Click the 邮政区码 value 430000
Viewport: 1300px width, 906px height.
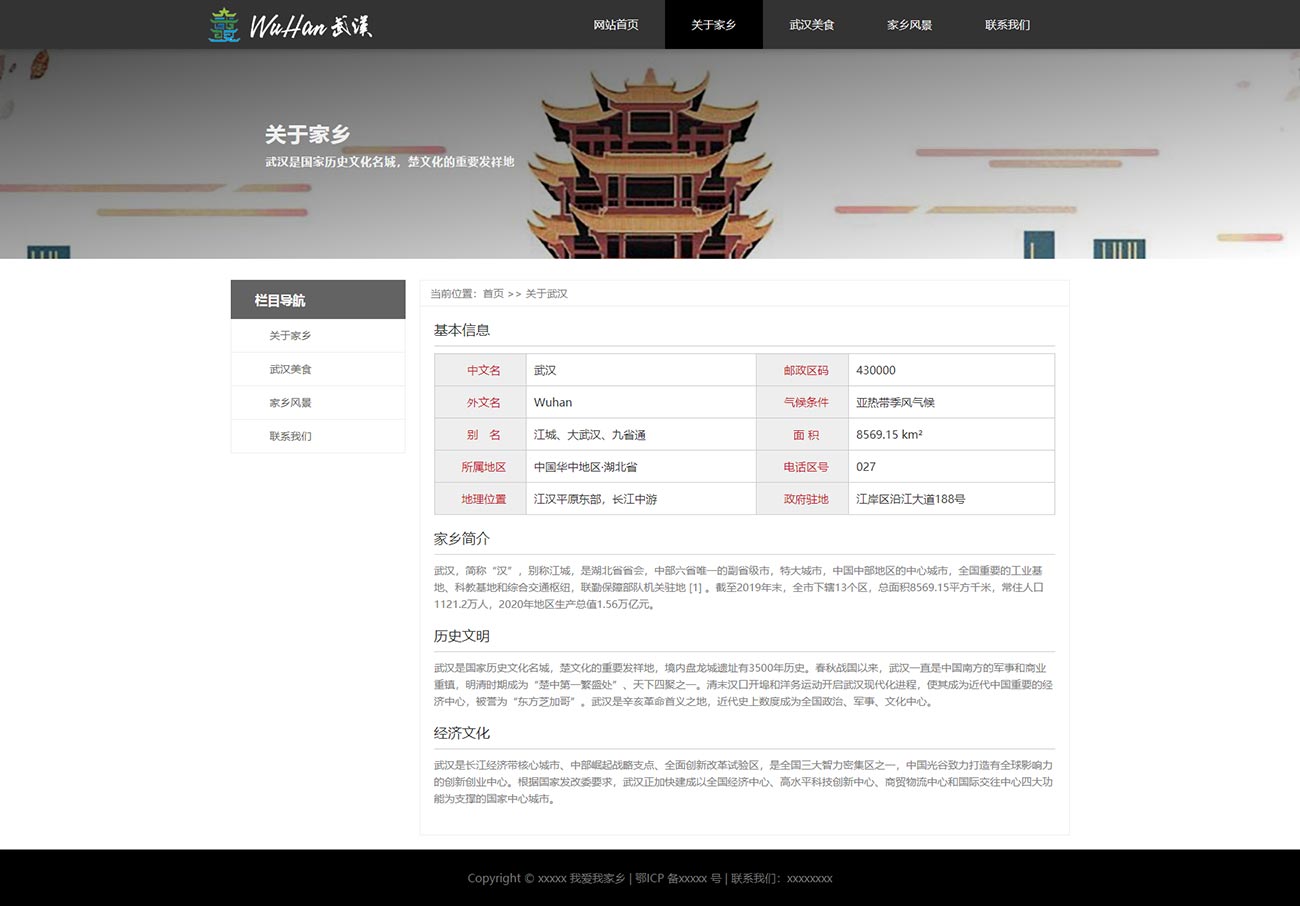[x=876, y=370]
